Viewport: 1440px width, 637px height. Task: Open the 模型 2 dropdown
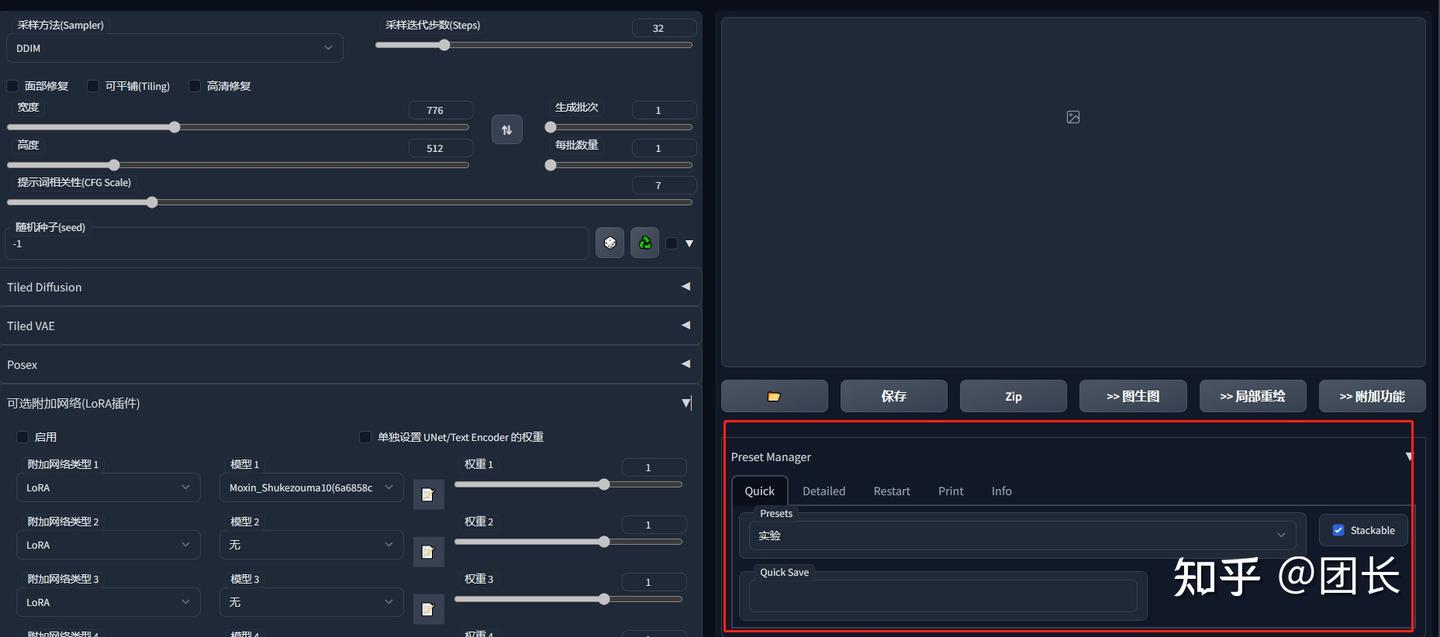pos(311,544)
